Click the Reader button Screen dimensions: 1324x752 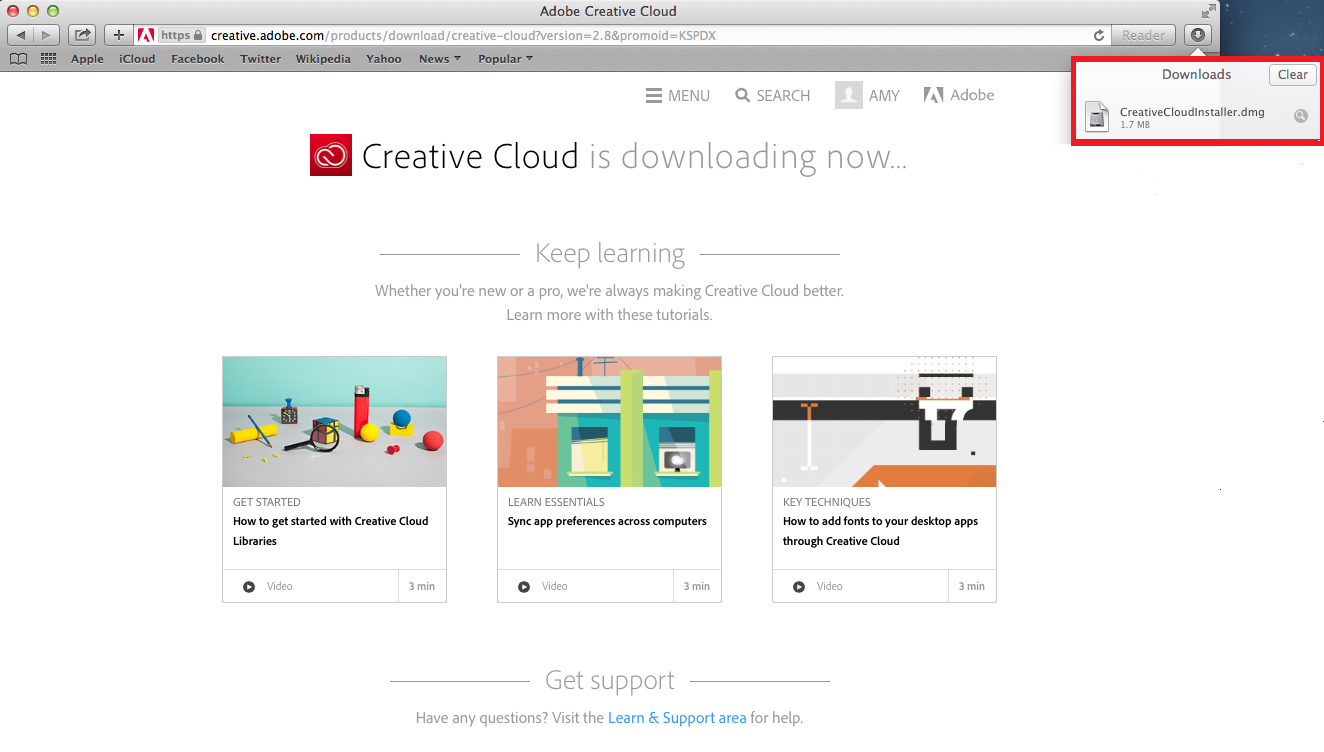1143,35
